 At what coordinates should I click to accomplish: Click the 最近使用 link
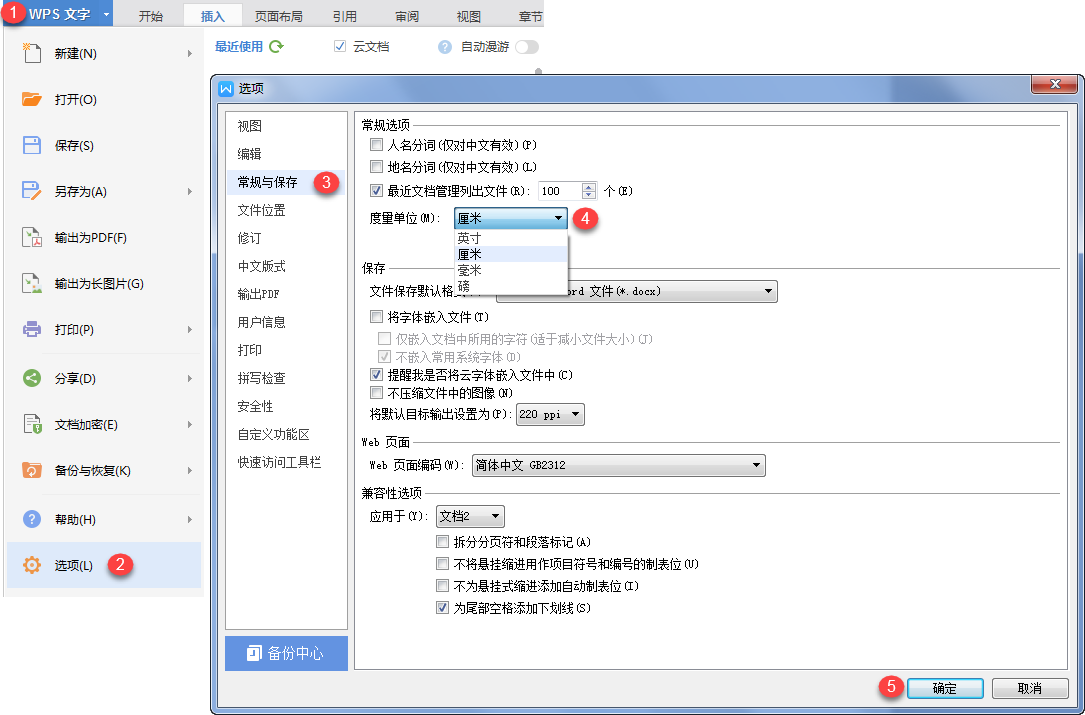[239, 46]
